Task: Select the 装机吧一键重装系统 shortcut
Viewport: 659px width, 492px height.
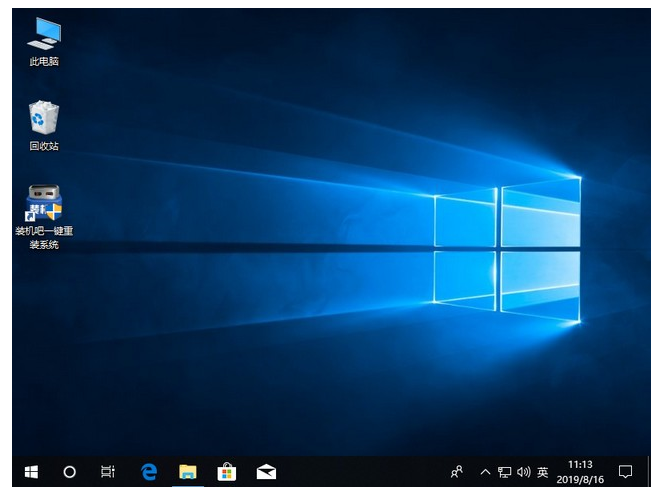Action: tap(44, 215)
